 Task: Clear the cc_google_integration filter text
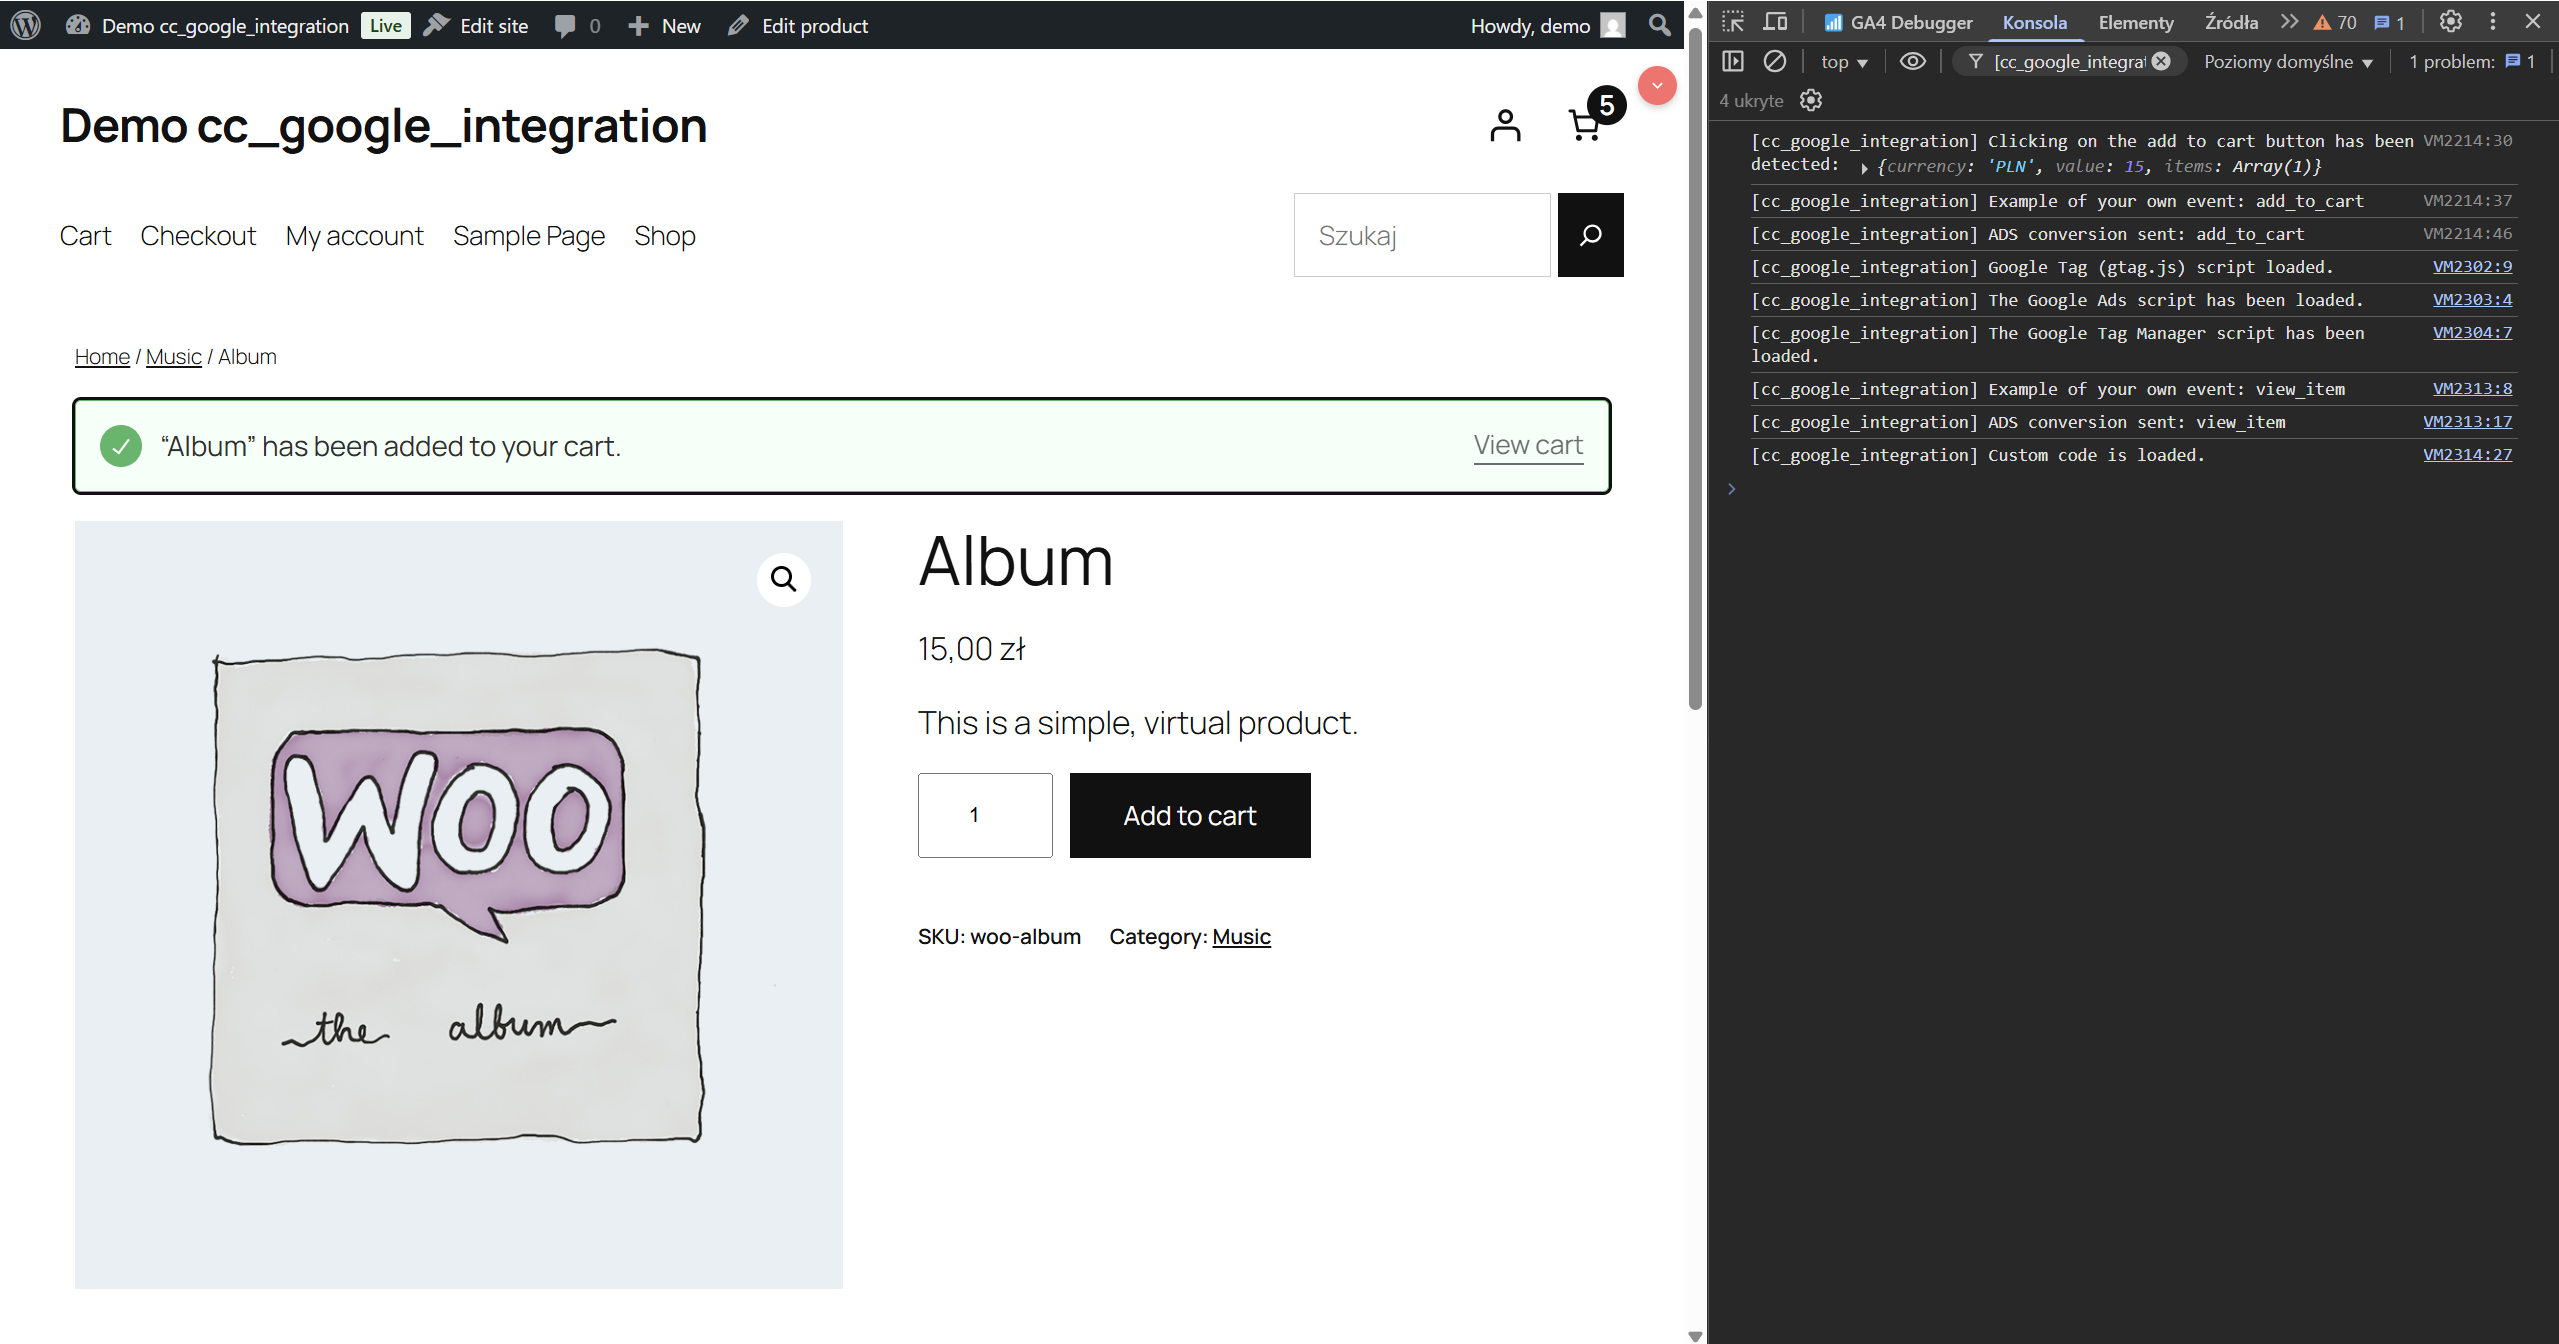2162,62
